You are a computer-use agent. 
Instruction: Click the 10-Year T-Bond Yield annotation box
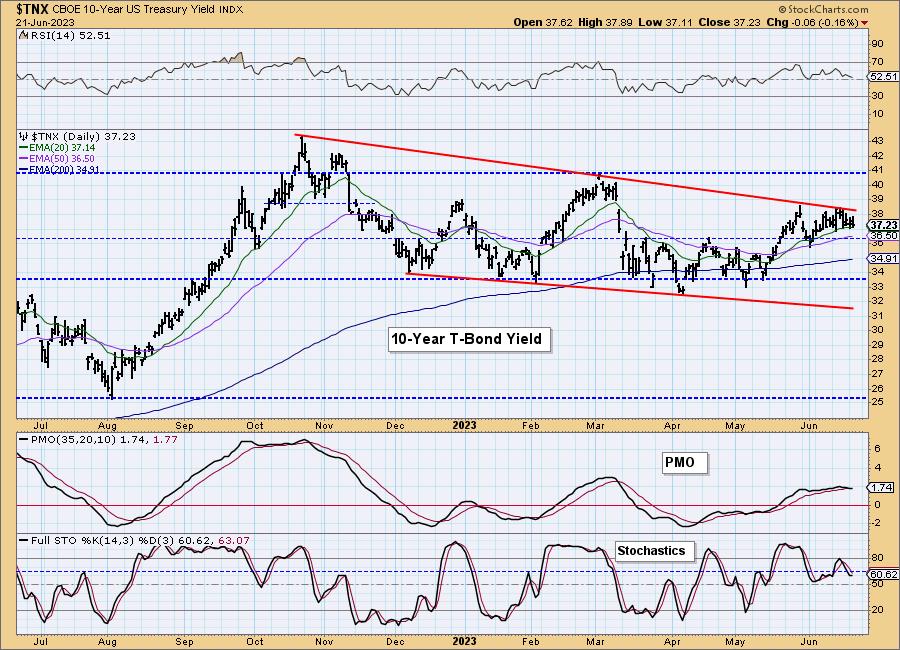click(x=469, y=339)
